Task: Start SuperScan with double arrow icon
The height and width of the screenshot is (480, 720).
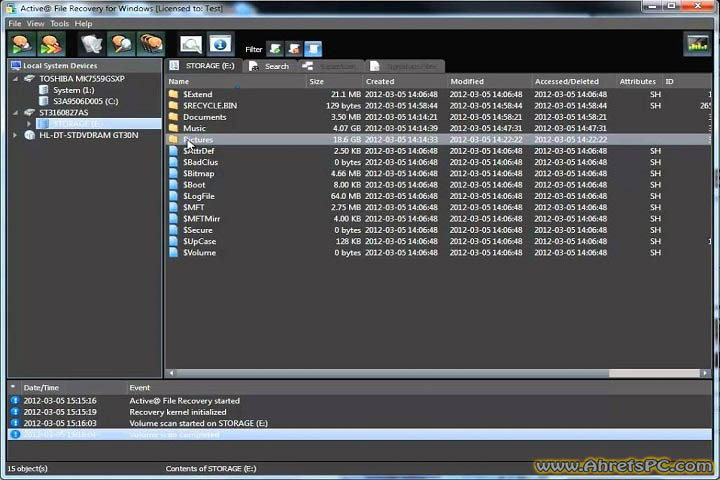Action: click(51, 45)
